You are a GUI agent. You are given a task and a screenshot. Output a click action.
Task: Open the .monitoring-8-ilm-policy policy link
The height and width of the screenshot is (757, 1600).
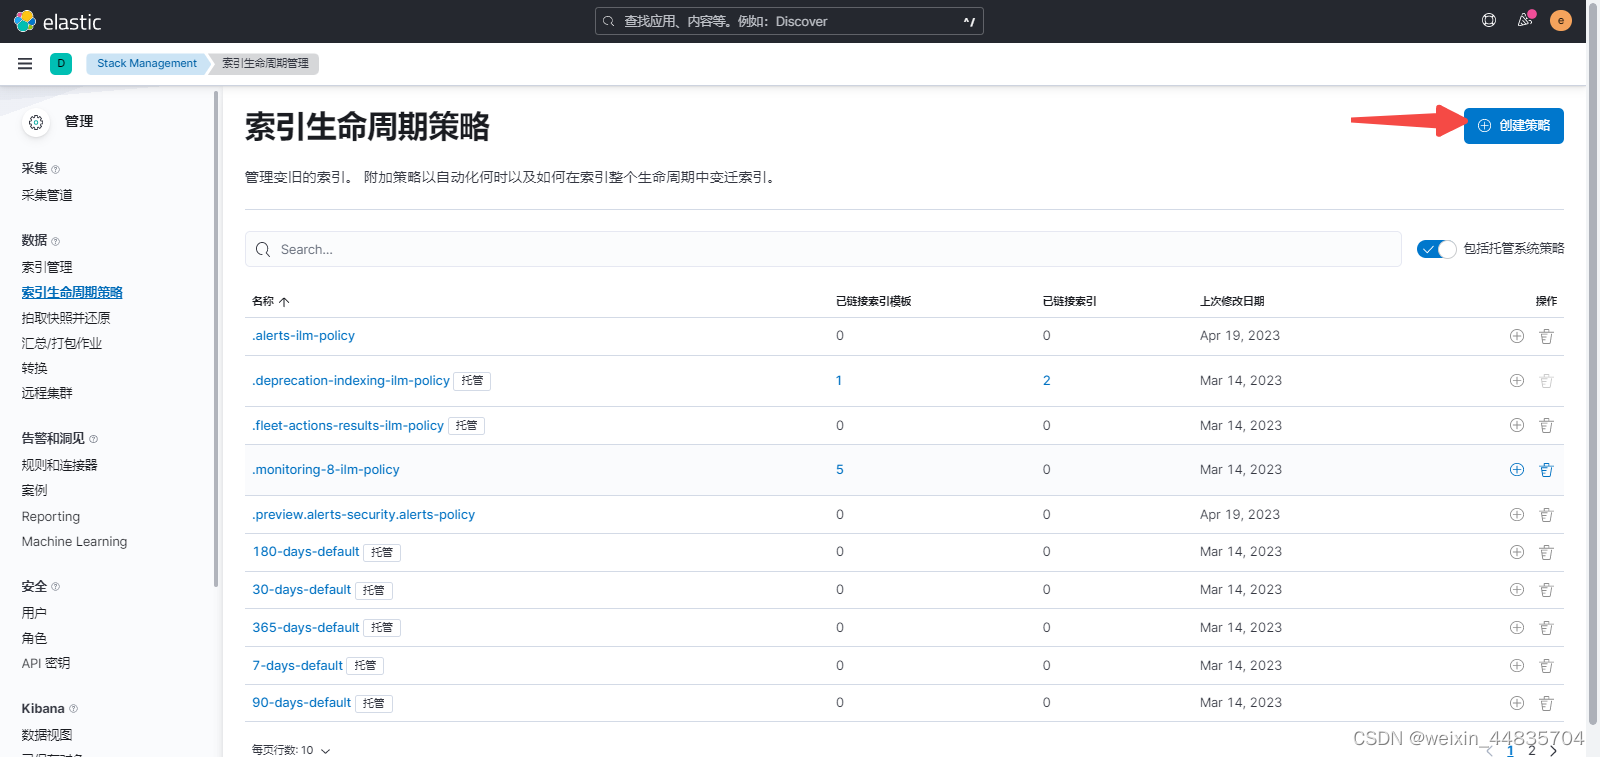point(326,470)
